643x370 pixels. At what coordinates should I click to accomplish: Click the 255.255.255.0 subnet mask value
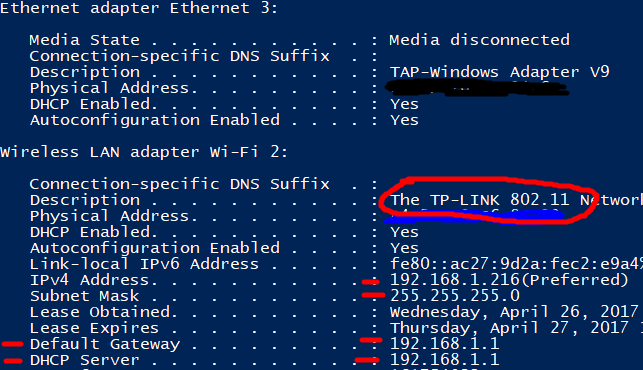pyautogui.click(x=455, y=296)
